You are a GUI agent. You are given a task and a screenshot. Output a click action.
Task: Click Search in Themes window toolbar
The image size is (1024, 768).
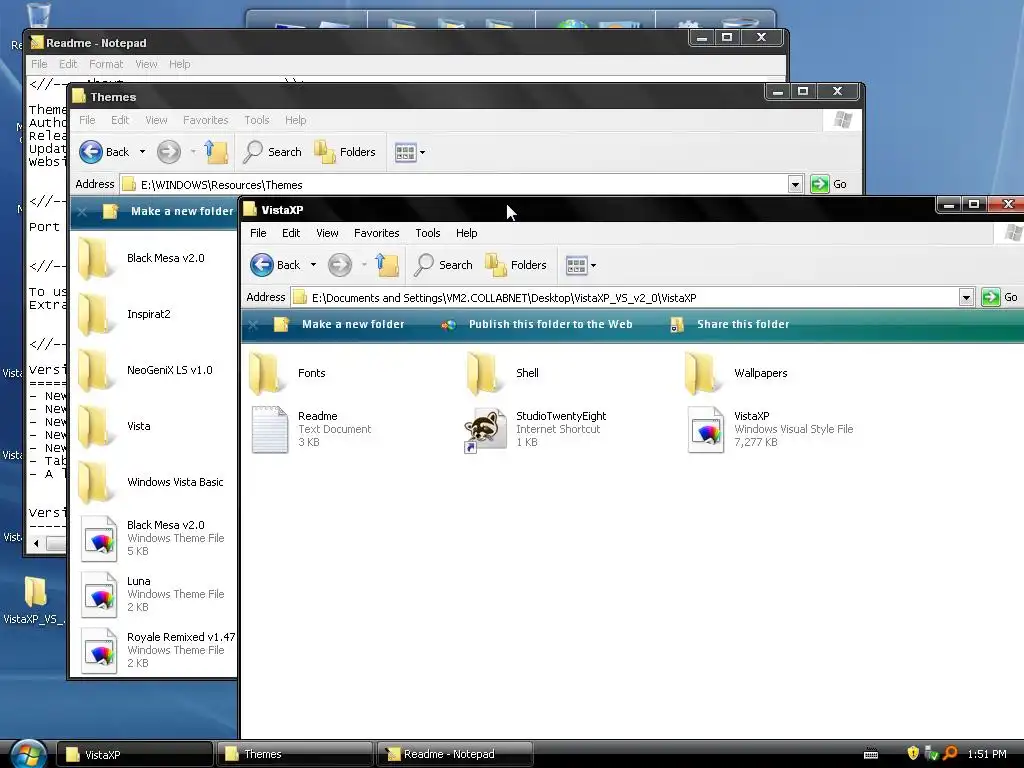[x=272, y=152]
